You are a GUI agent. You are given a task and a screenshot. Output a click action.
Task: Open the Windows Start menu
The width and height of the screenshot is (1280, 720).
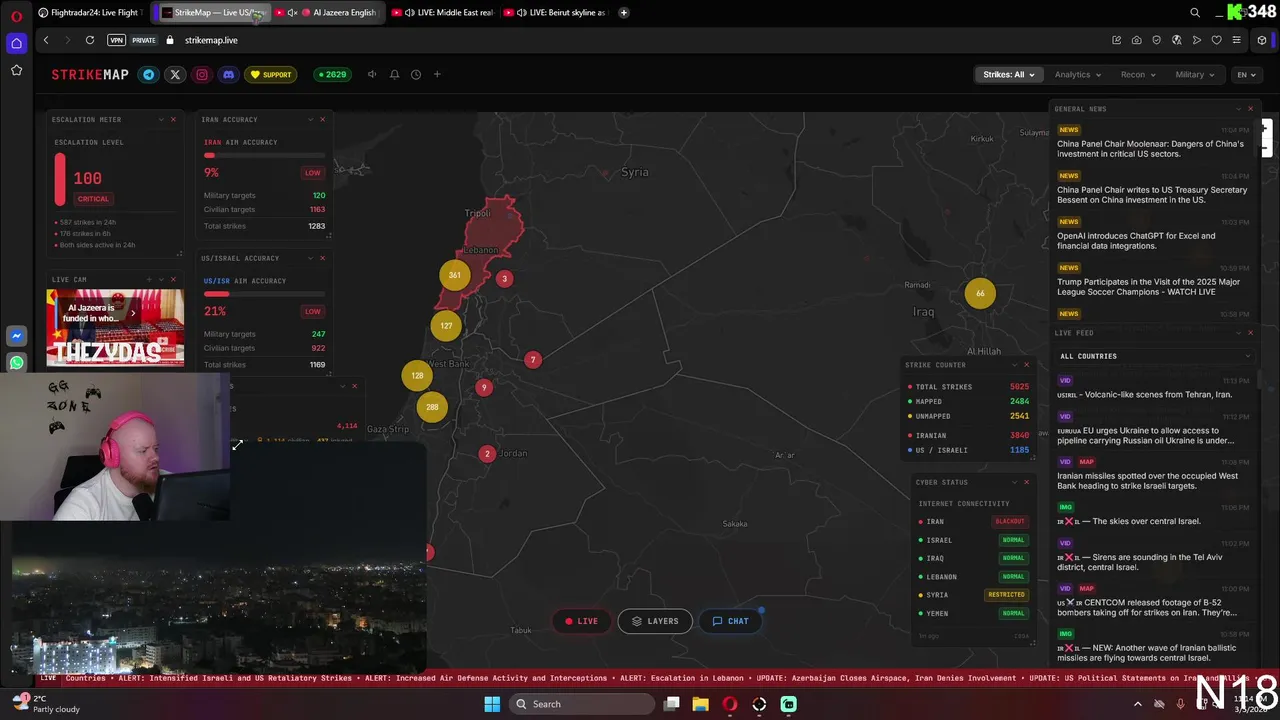(492, 704)
